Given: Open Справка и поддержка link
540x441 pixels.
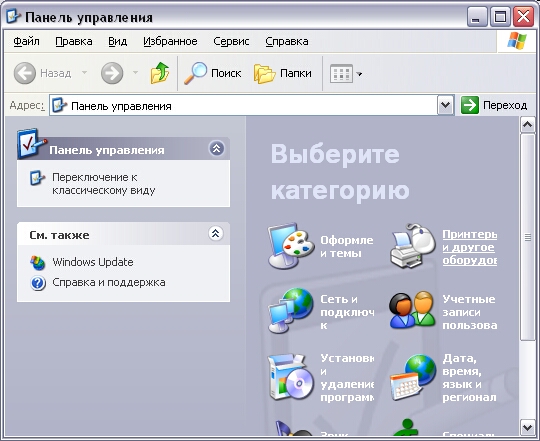Looking at the screenshot, I should (x=108, y=282).
